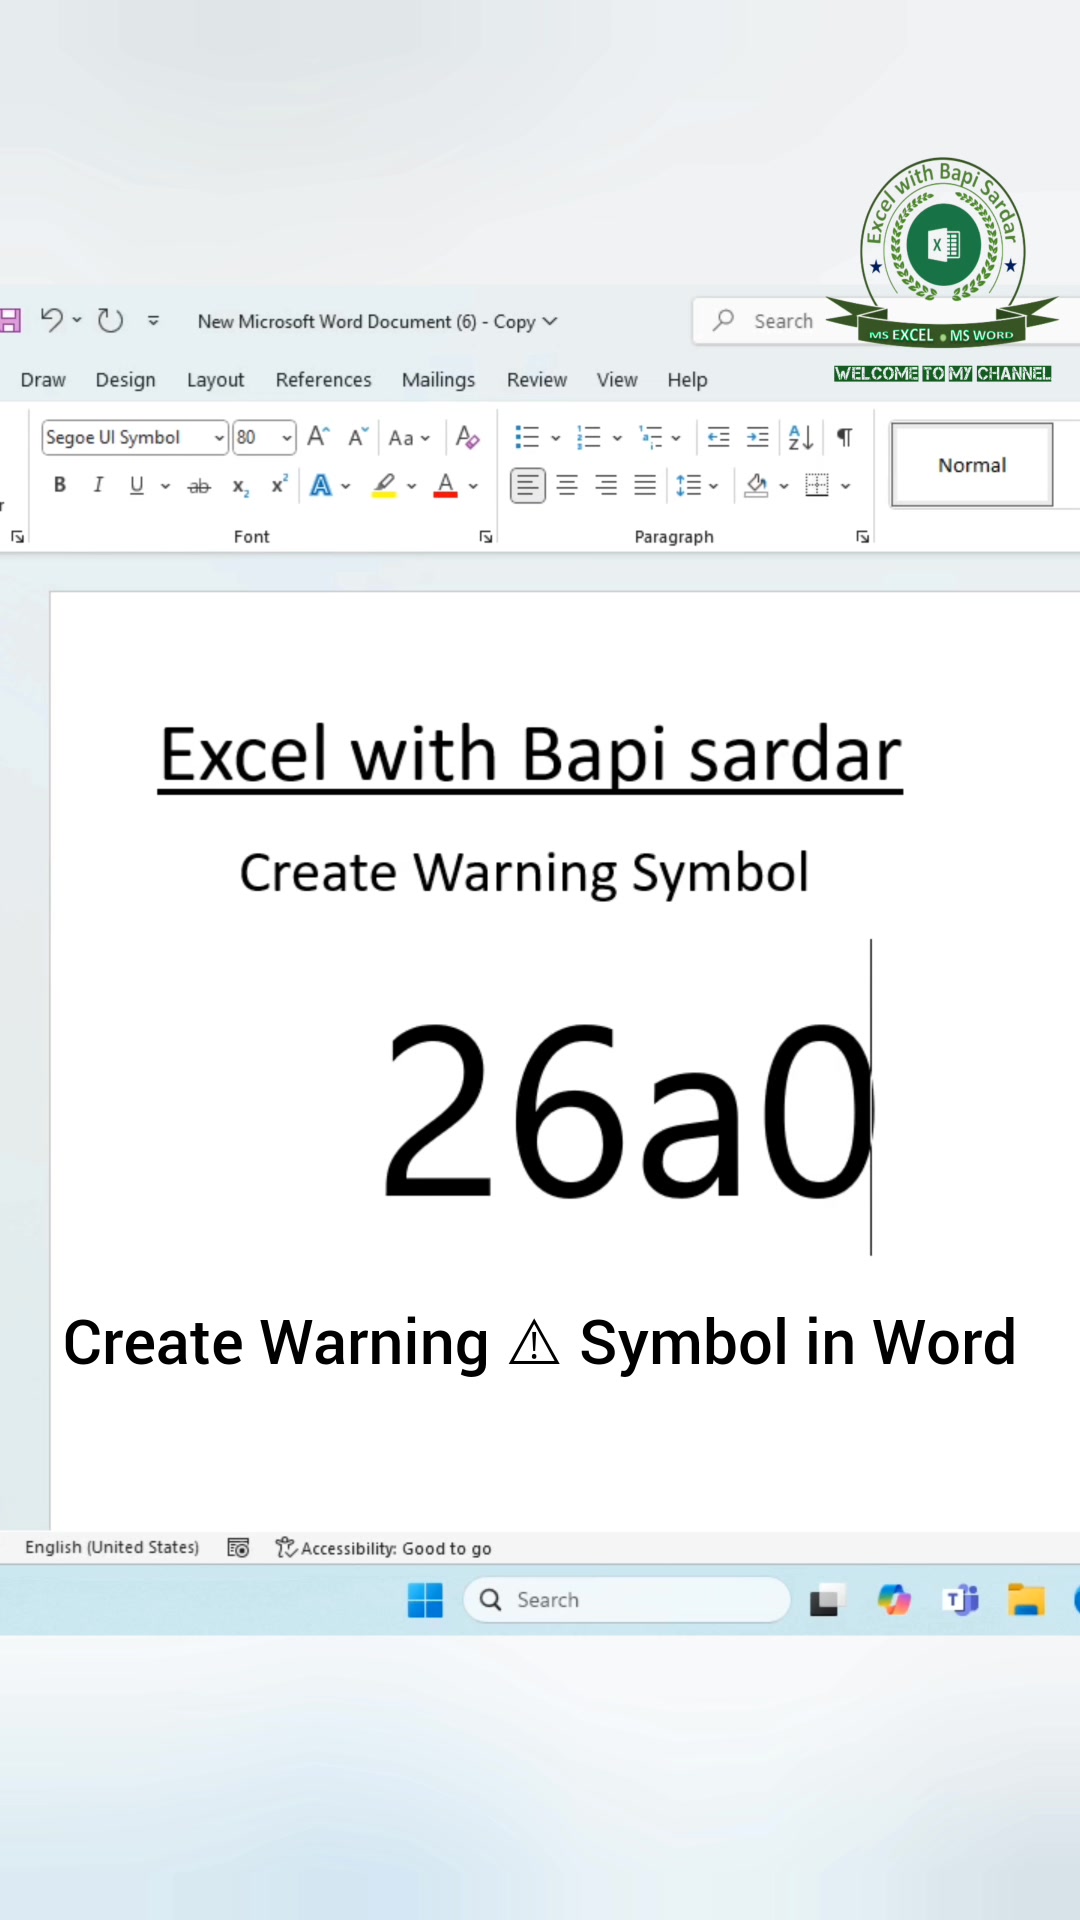Launch Copilot from taskbar
1080x1920 pixels.
click(894, 1600)
